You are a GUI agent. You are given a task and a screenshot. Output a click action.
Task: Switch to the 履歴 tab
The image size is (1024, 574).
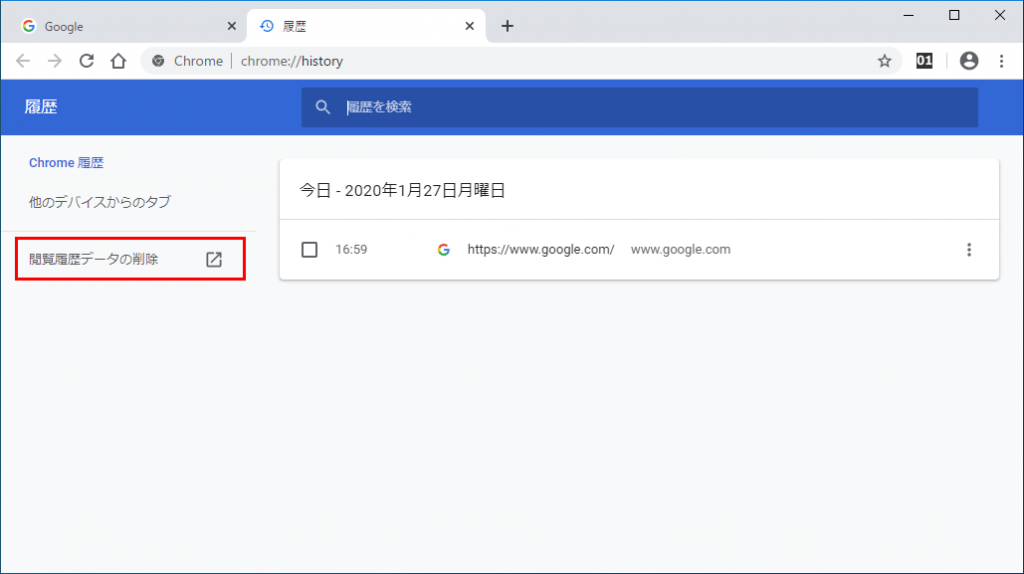366,26
